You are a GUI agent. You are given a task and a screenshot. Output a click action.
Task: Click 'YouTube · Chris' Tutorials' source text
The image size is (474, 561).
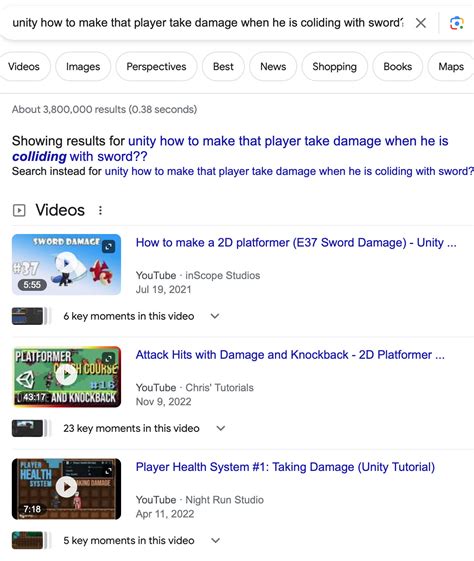[x=195, y=387]
